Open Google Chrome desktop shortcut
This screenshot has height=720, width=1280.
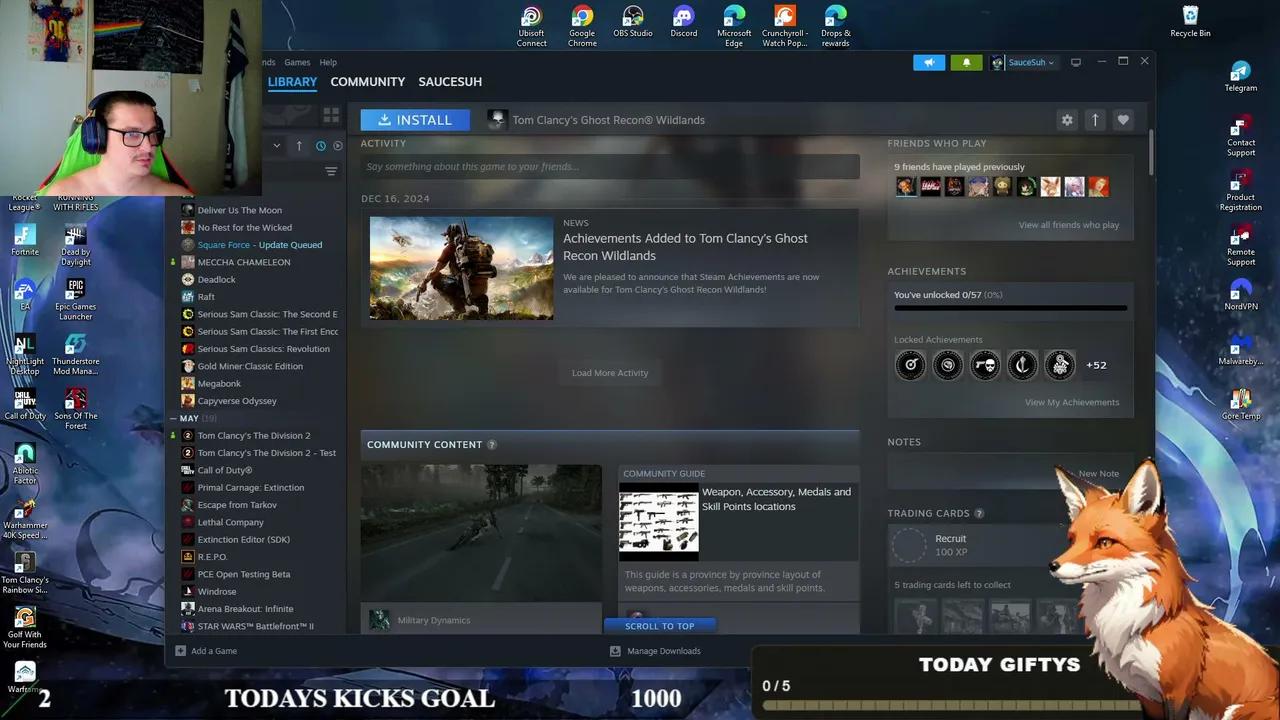tap(582, 27)
